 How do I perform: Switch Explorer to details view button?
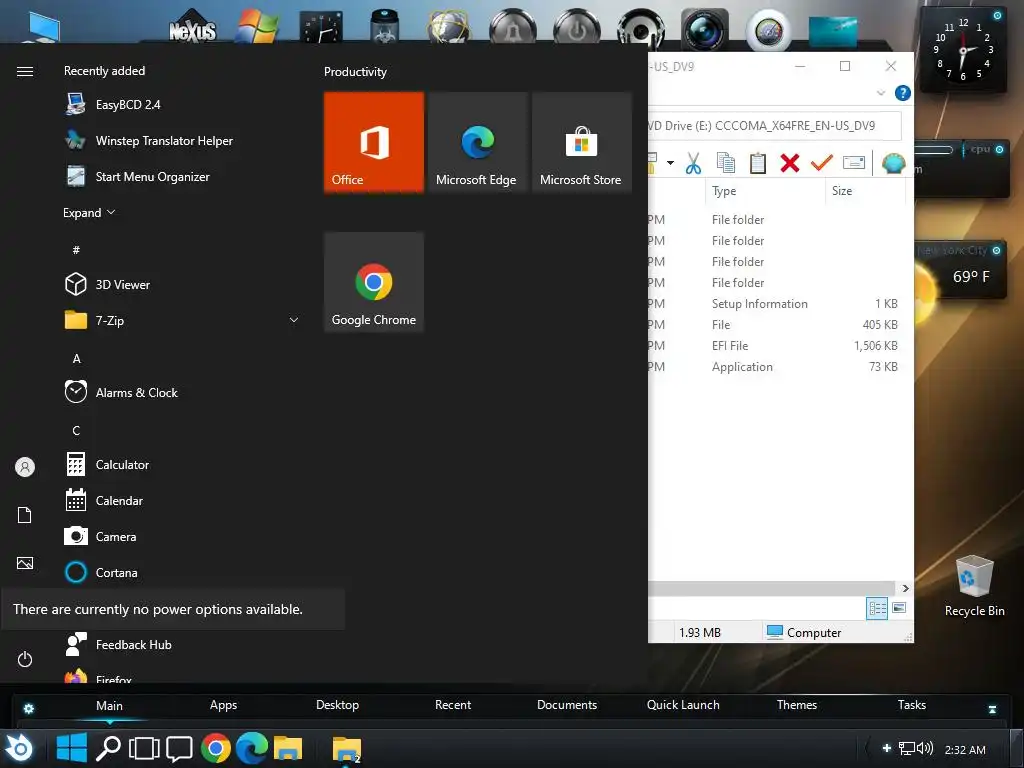tap(877, 609)
